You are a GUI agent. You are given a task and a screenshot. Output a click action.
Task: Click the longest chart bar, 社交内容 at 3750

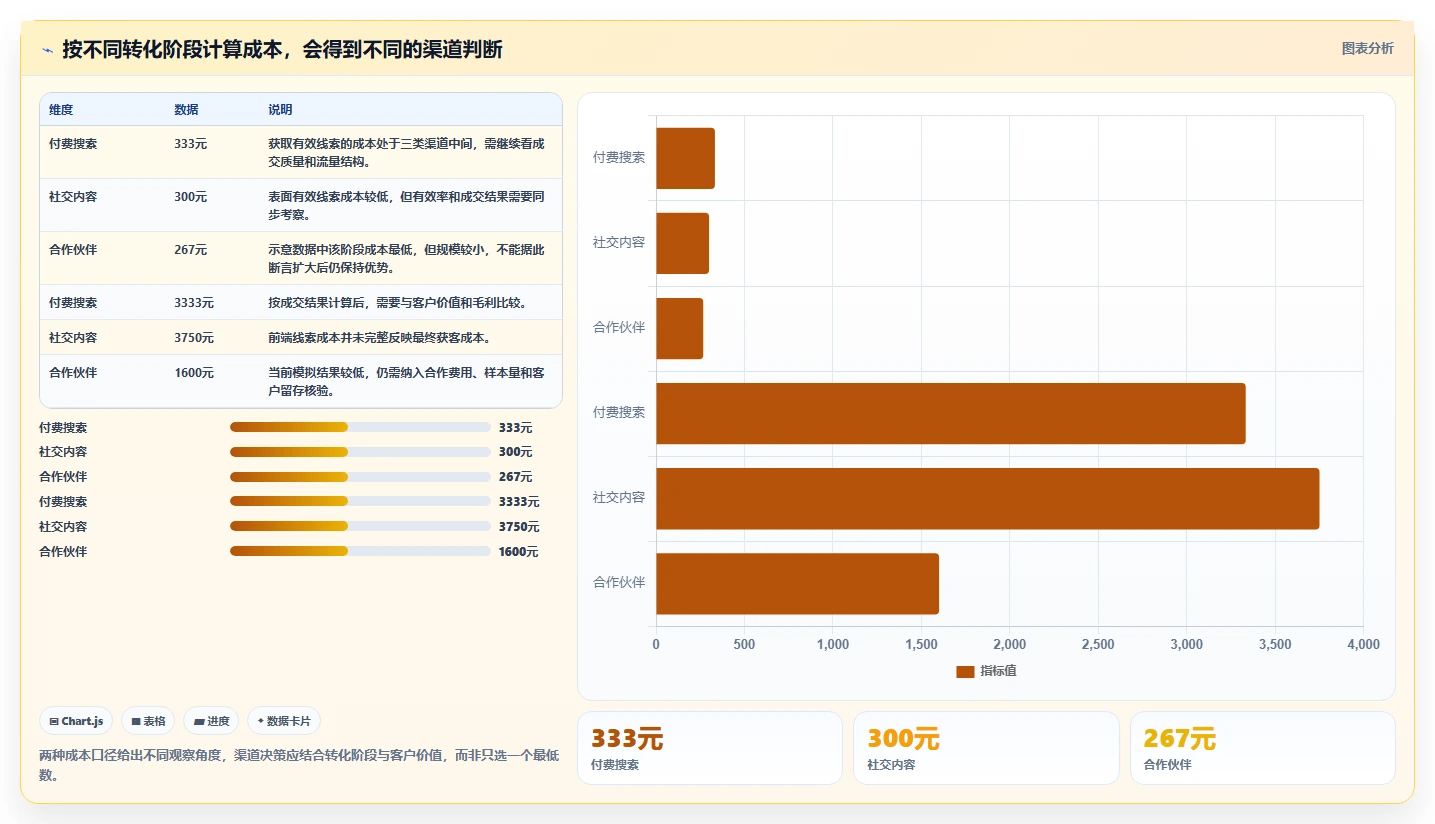(987, 498)
